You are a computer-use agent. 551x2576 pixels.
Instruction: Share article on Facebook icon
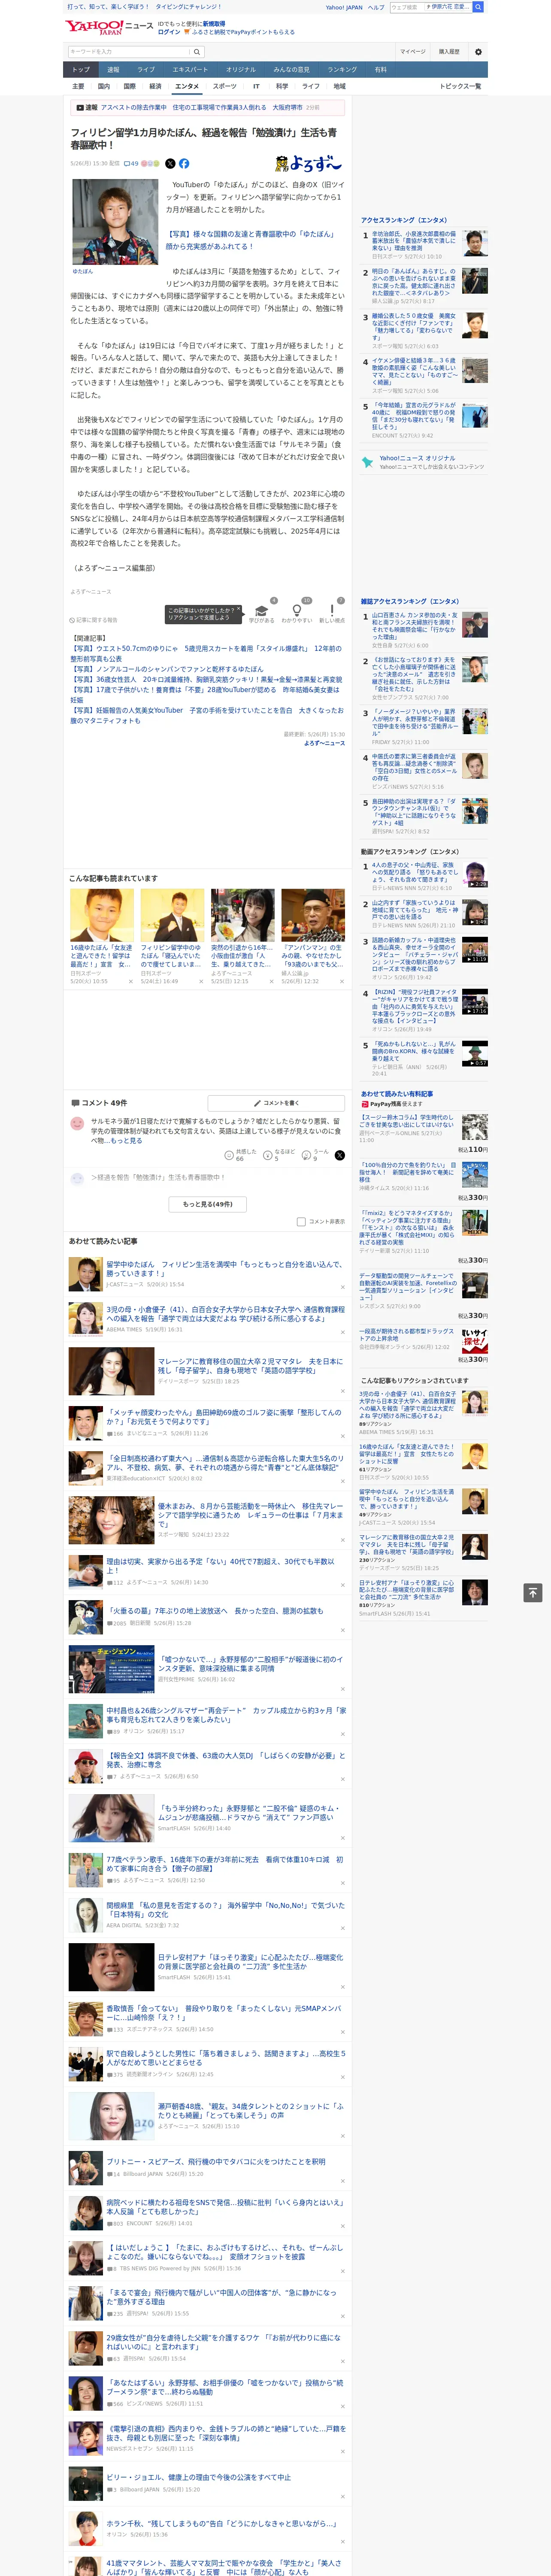184,163
